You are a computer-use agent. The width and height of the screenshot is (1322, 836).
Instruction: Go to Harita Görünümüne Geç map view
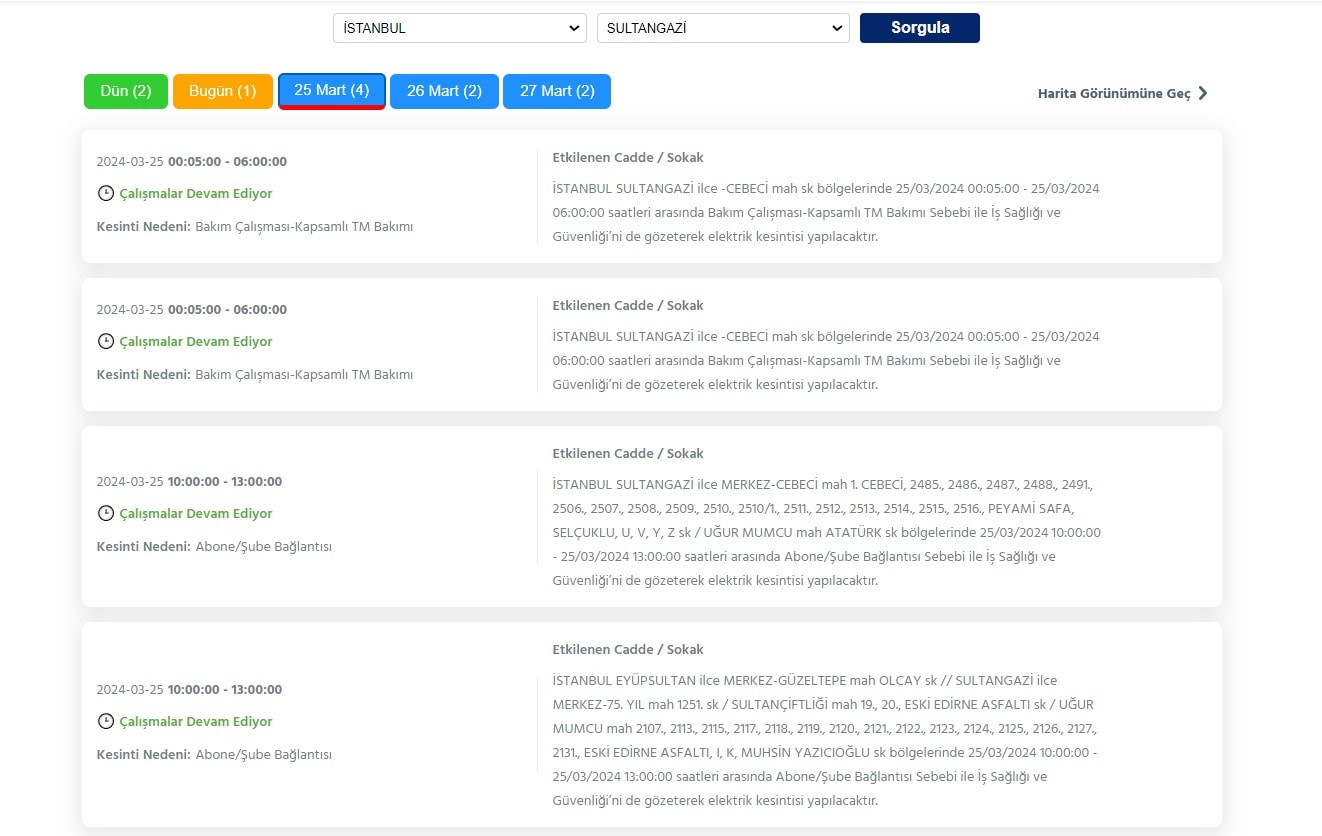coord(1114,93)
